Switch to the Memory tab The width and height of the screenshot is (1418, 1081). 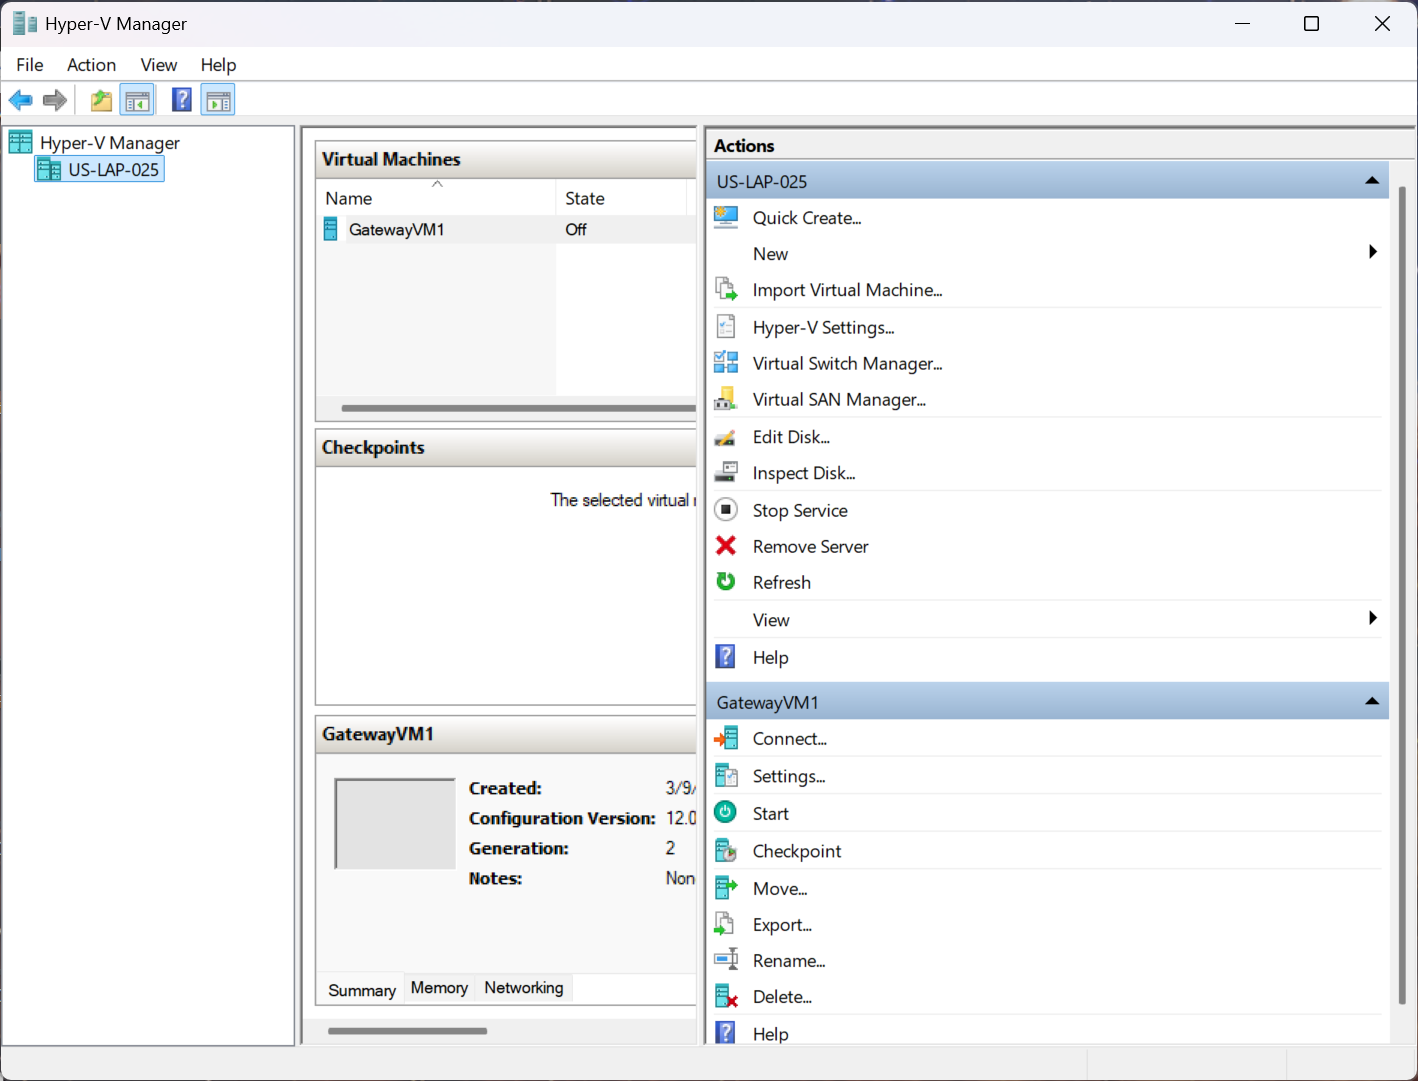pos(439,988)
